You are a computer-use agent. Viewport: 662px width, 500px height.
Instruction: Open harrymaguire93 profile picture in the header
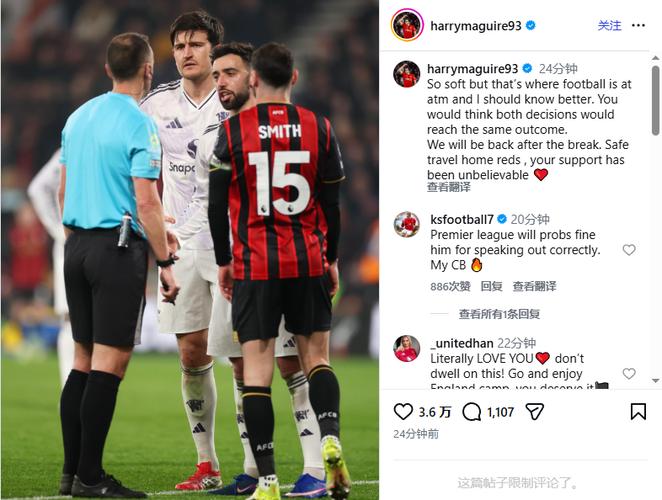click(407, 25)
